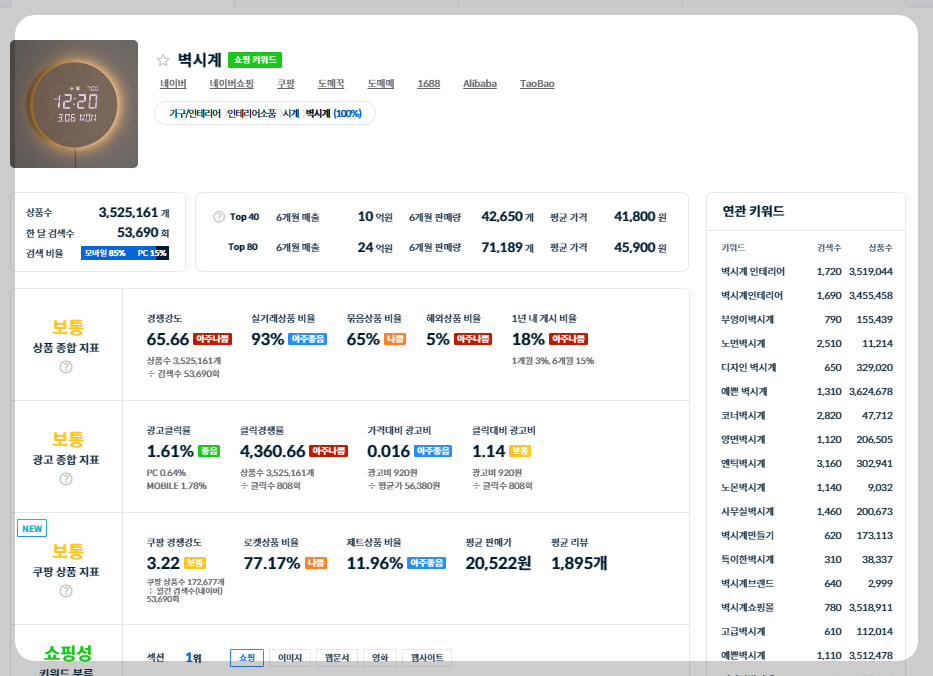Click the 실거래상품 비율 value 93%

[x=267, y=339]
